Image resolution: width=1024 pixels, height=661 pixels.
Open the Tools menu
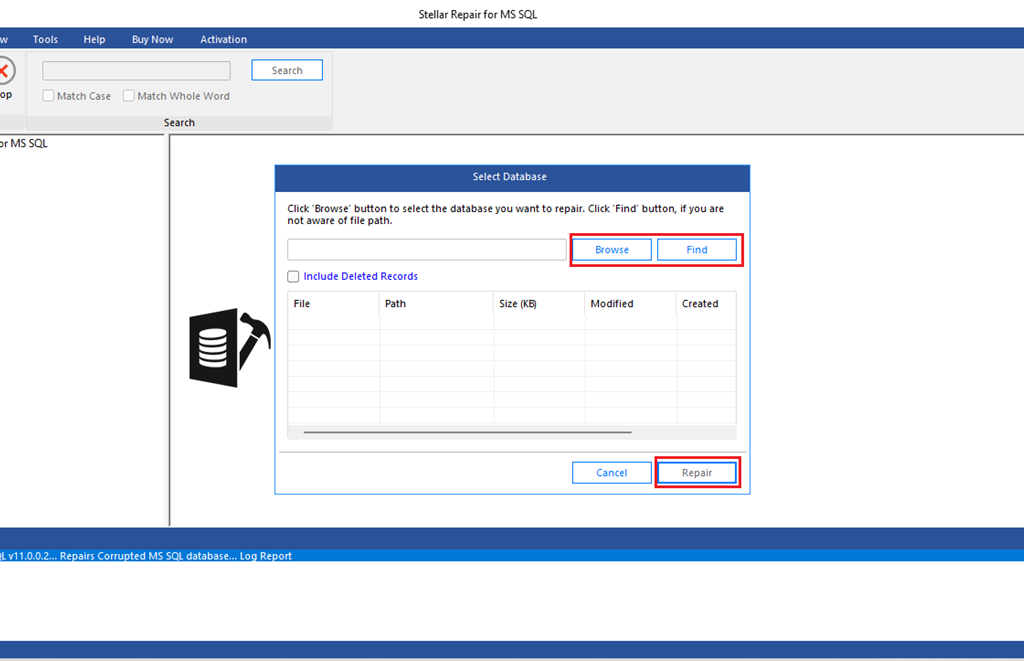tap(45, 39)
